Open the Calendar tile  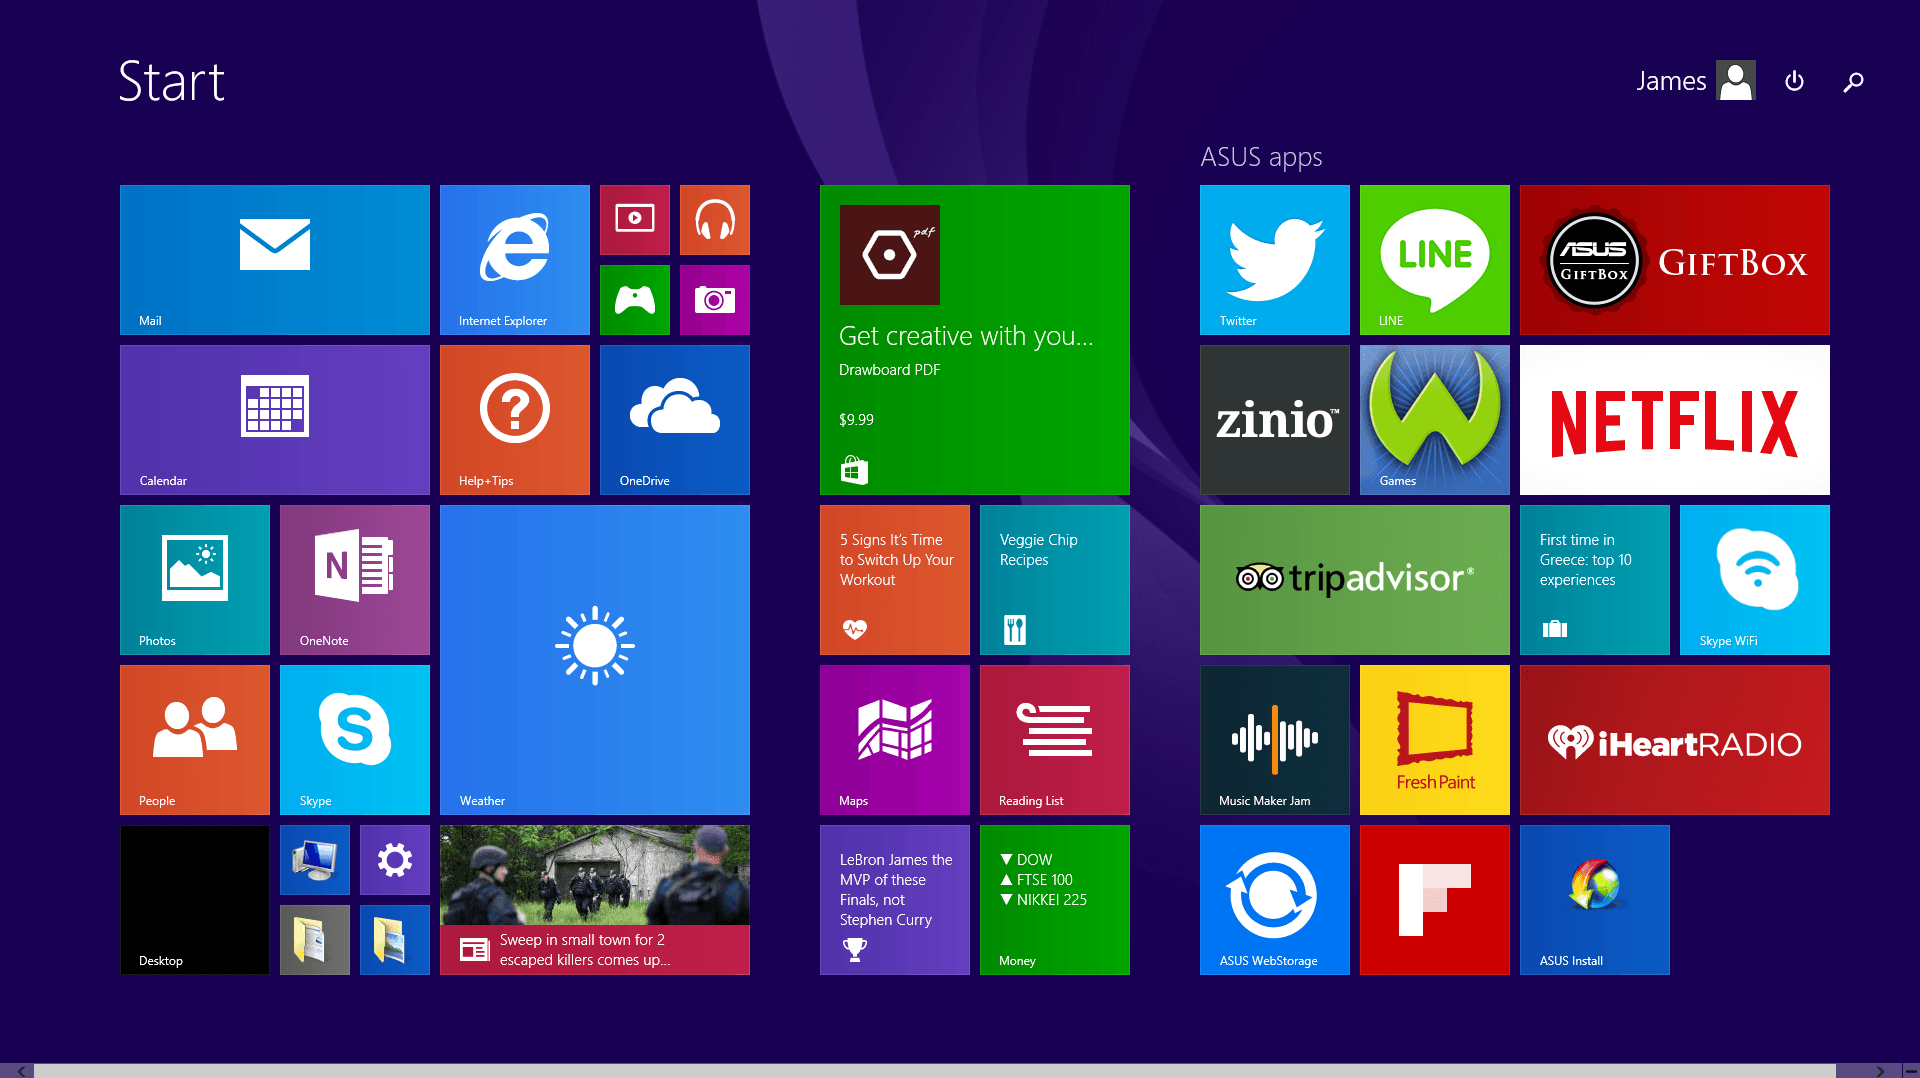pyautogui.click(x=275, y=420)
